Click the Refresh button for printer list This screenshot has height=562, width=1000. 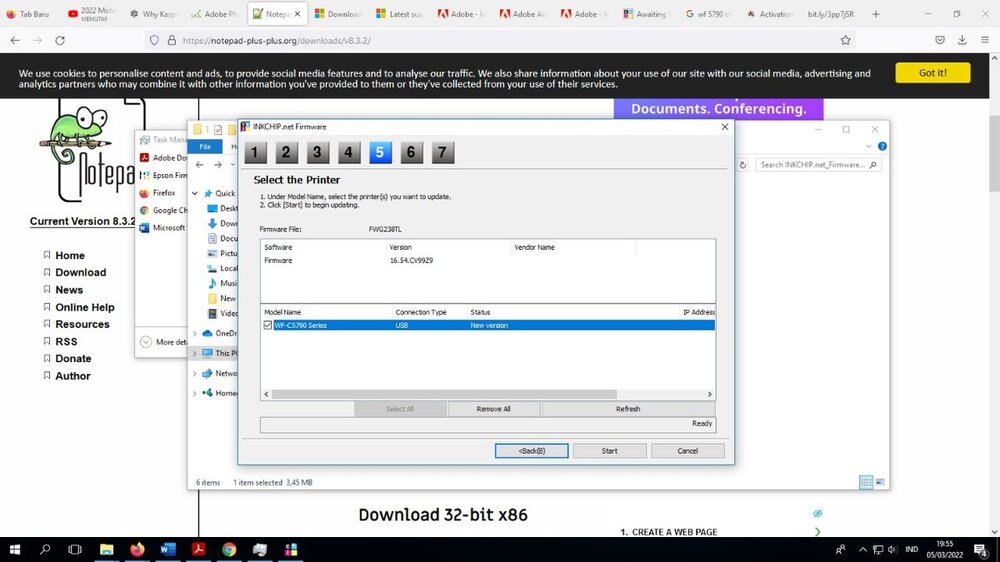point(628,409)
